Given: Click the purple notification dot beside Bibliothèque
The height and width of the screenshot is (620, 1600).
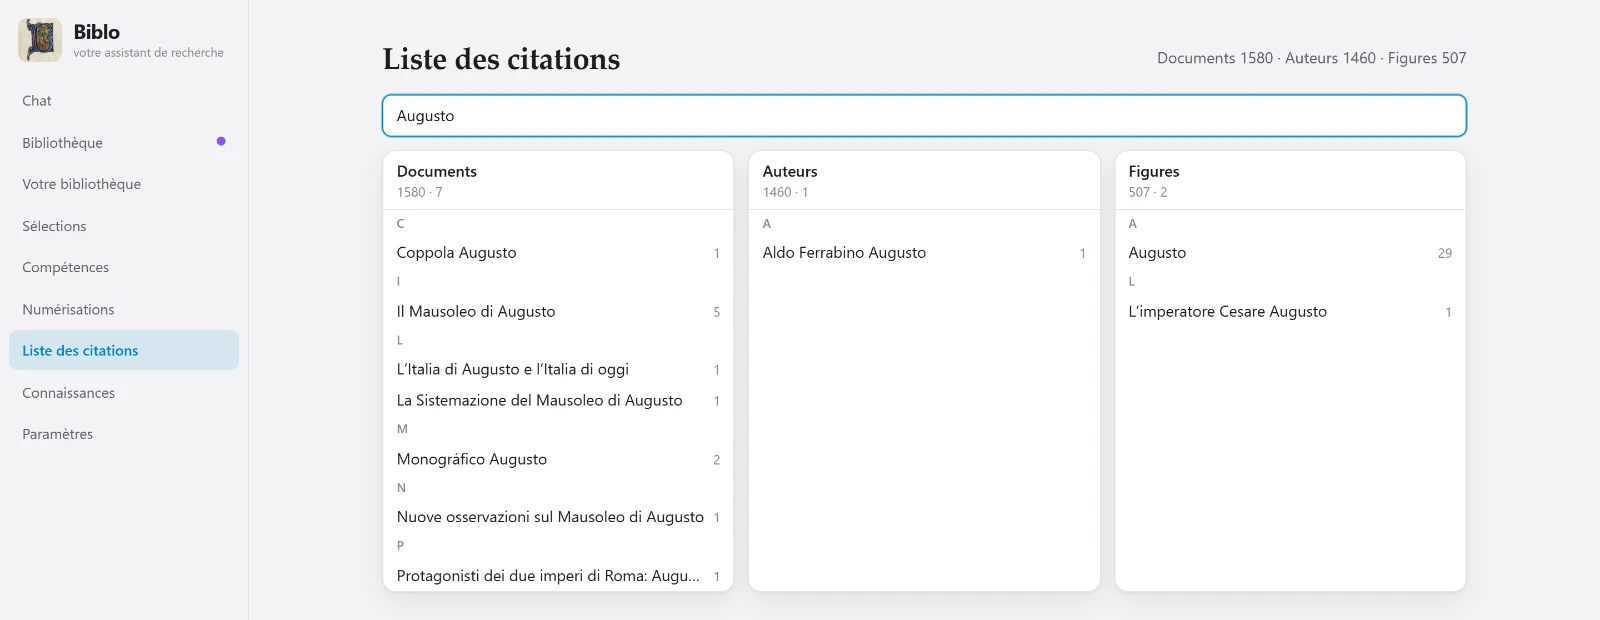Looking at the screenshot, I should 221,141.
